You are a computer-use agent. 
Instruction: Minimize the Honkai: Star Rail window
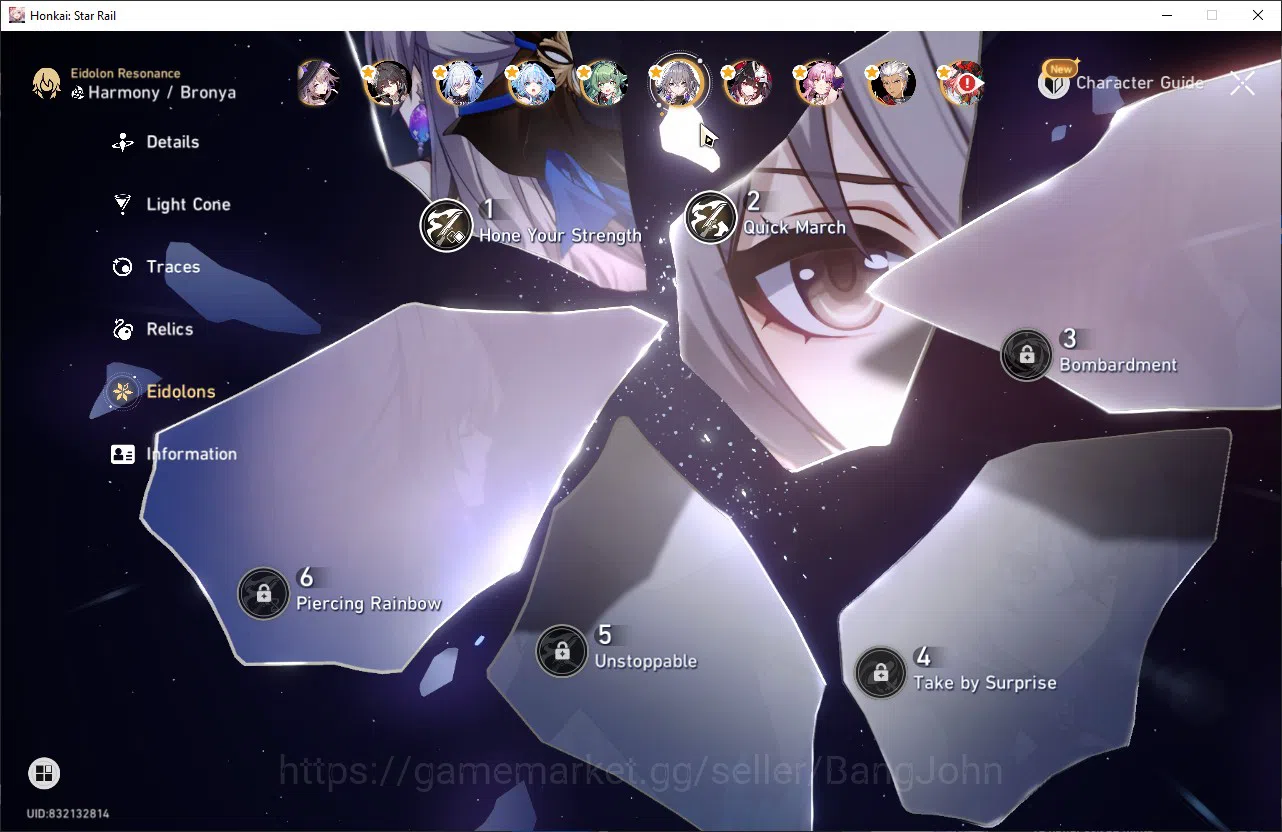coord(1166,15)
